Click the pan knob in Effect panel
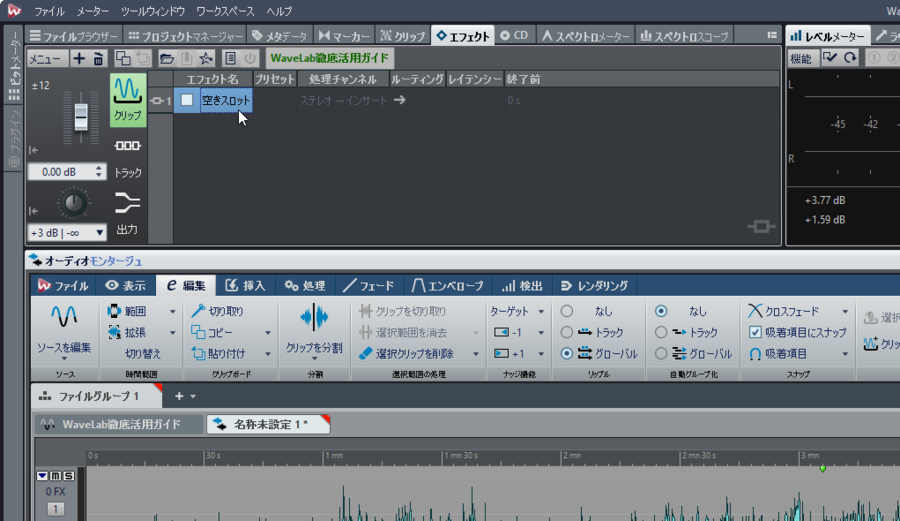The width and height of the screenshot is (900, 521). click(73, 203)
